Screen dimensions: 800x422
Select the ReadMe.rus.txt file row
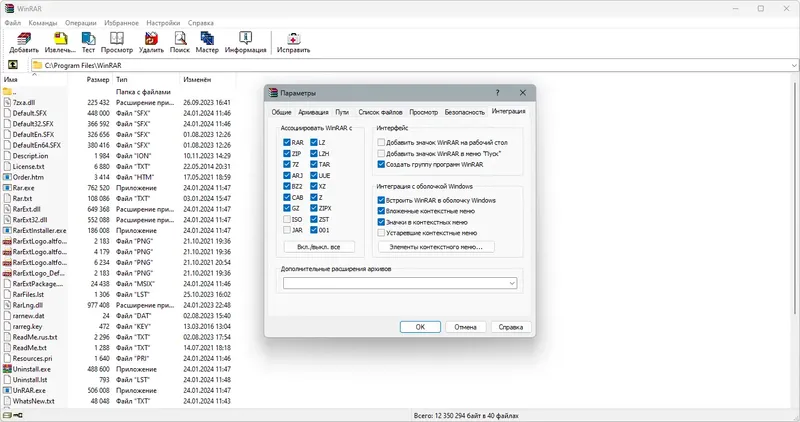[117, 337]
